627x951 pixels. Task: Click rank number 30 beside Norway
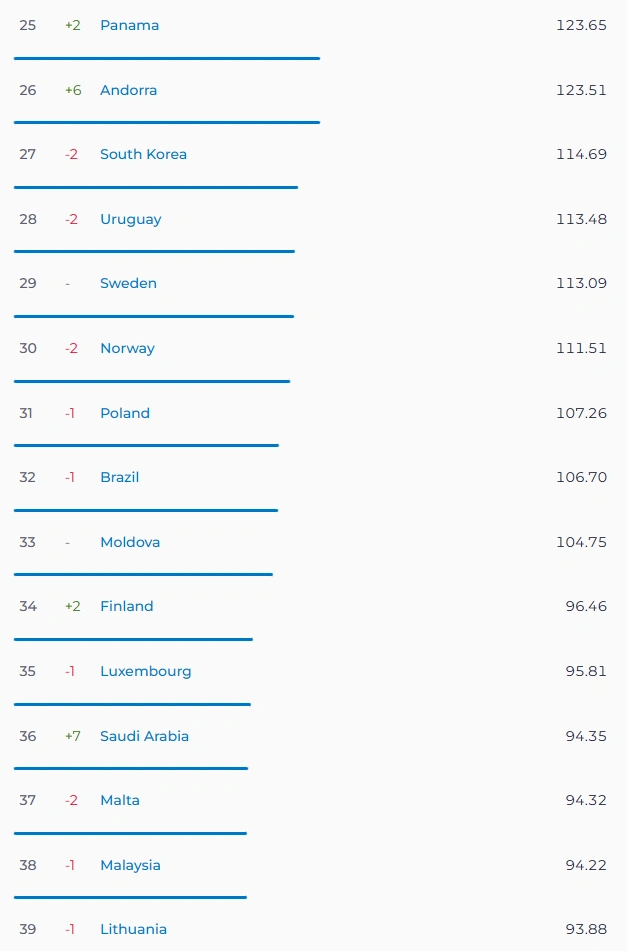coord(28,349)
